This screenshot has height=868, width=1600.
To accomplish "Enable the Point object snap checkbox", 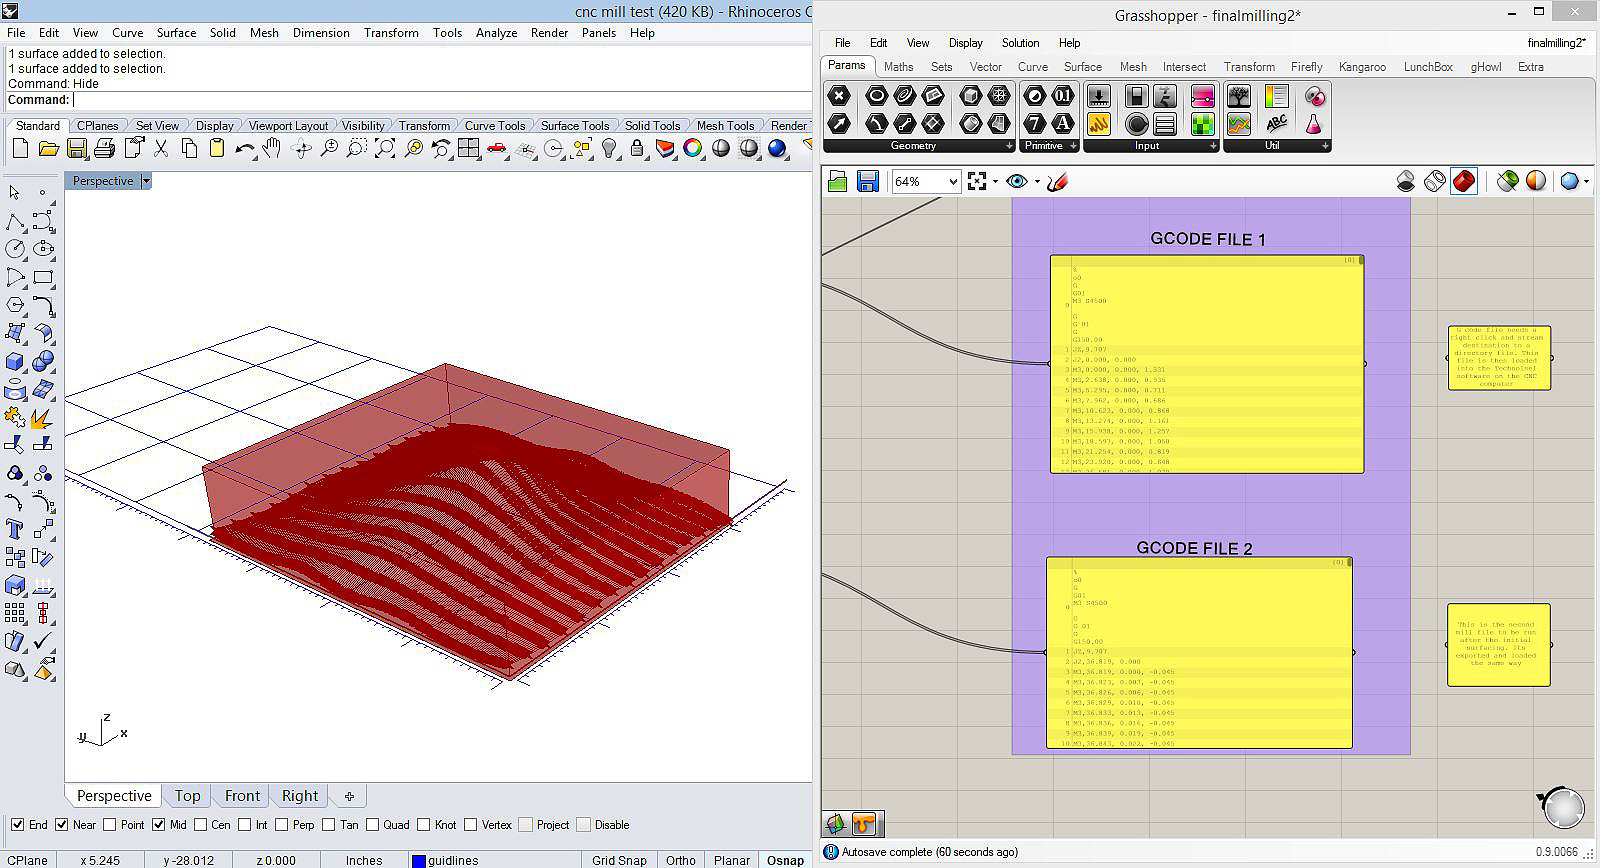I will tap(110, 825).
